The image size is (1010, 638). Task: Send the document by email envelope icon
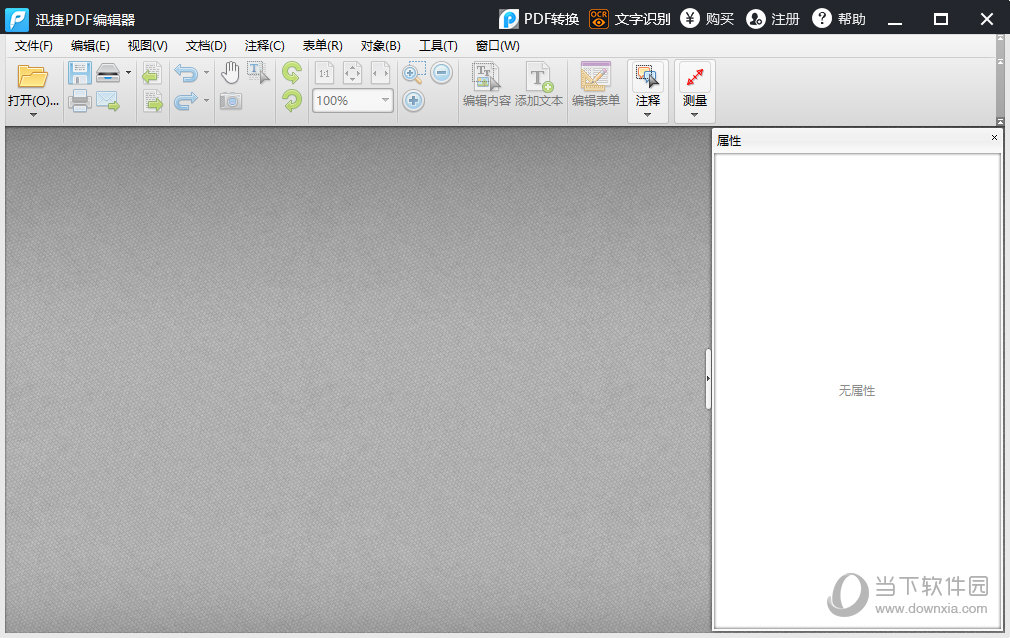click(108, 101)
